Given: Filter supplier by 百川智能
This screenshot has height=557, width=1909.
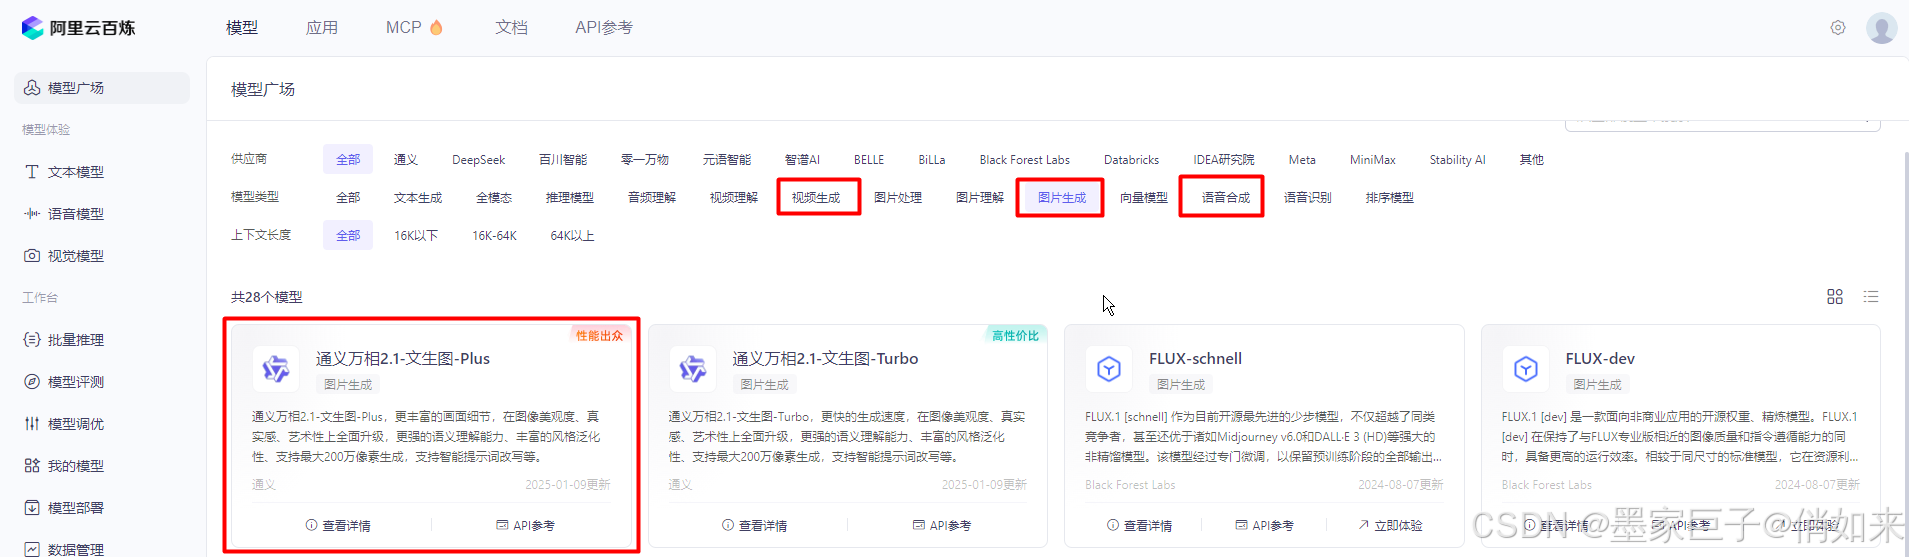Looking at the screenshot, I should pos(563,160).
